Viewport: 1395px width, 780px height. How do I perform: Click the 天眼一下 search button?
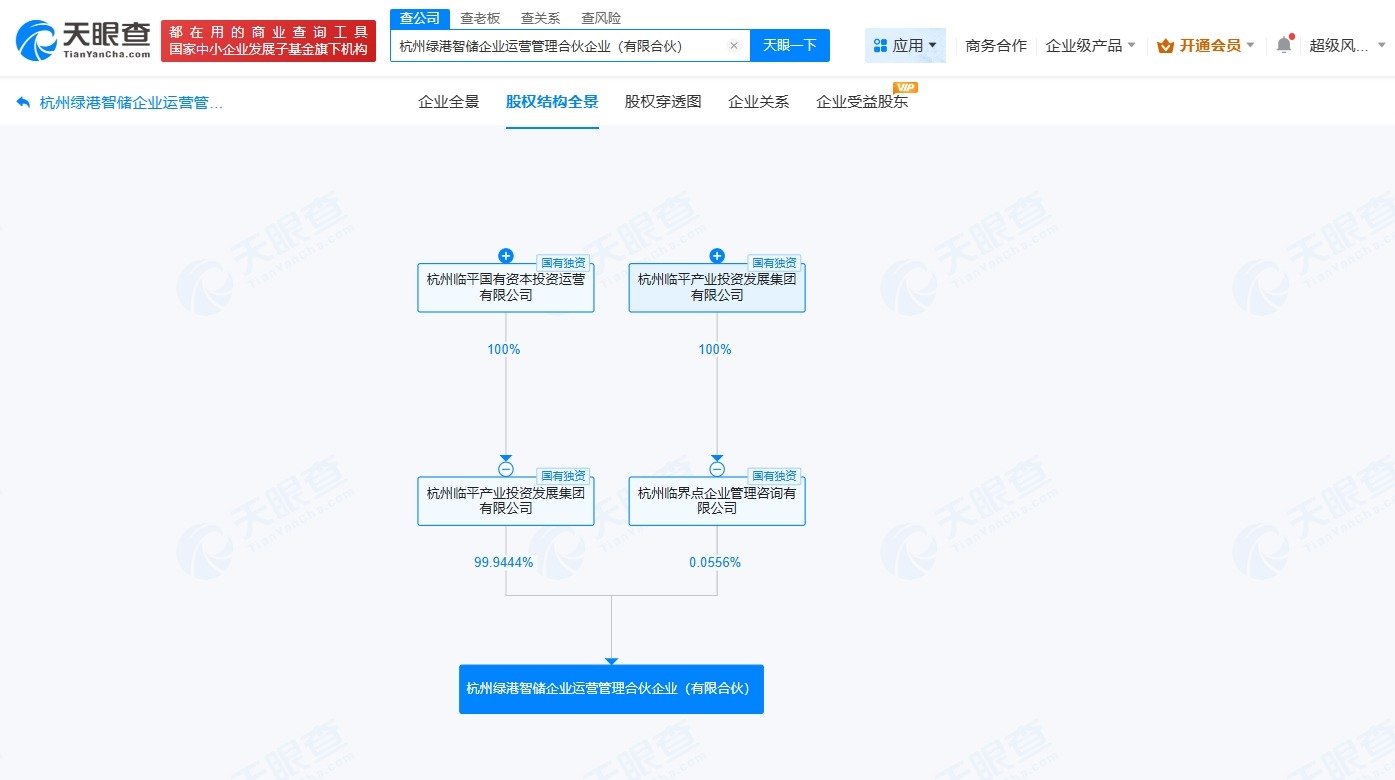[789, 45]
